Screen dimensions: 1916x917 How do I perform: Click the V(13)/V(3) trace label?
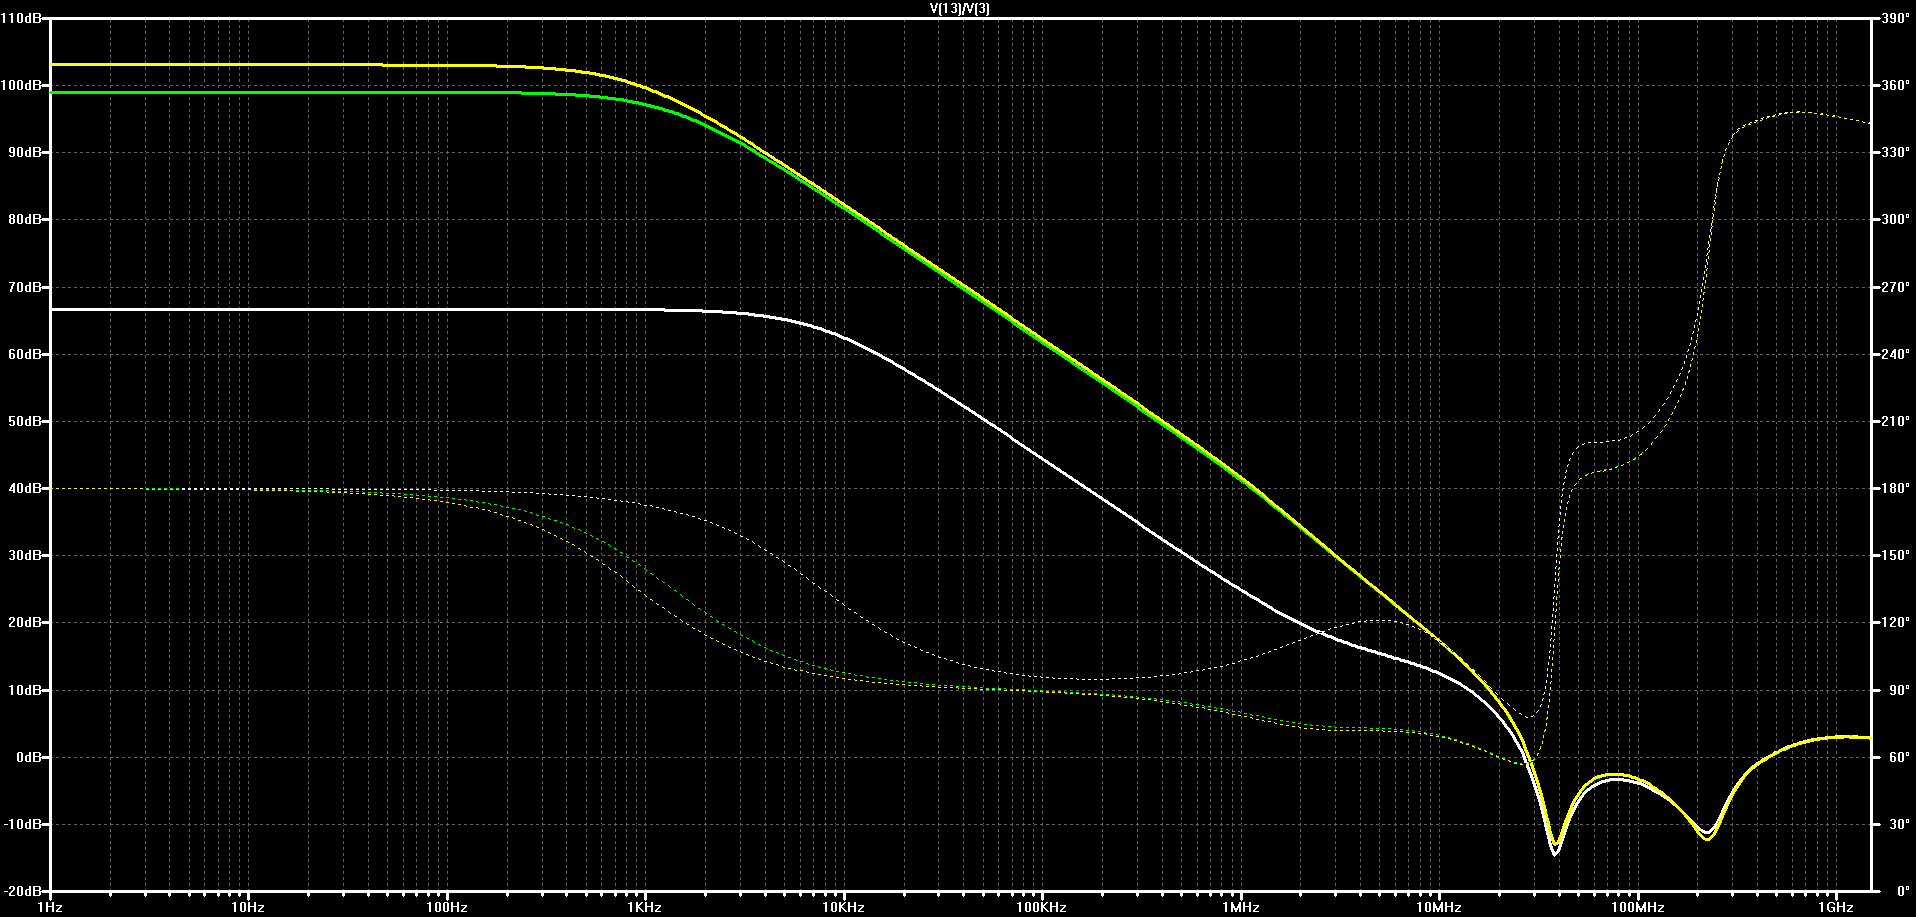tap(959, 8)
